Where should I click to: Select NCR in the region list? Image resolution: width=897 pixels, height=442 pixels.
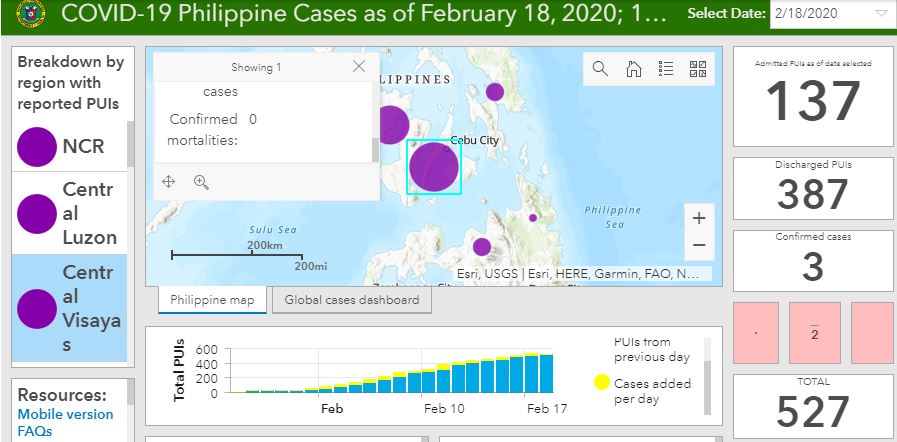pos(68,146)
